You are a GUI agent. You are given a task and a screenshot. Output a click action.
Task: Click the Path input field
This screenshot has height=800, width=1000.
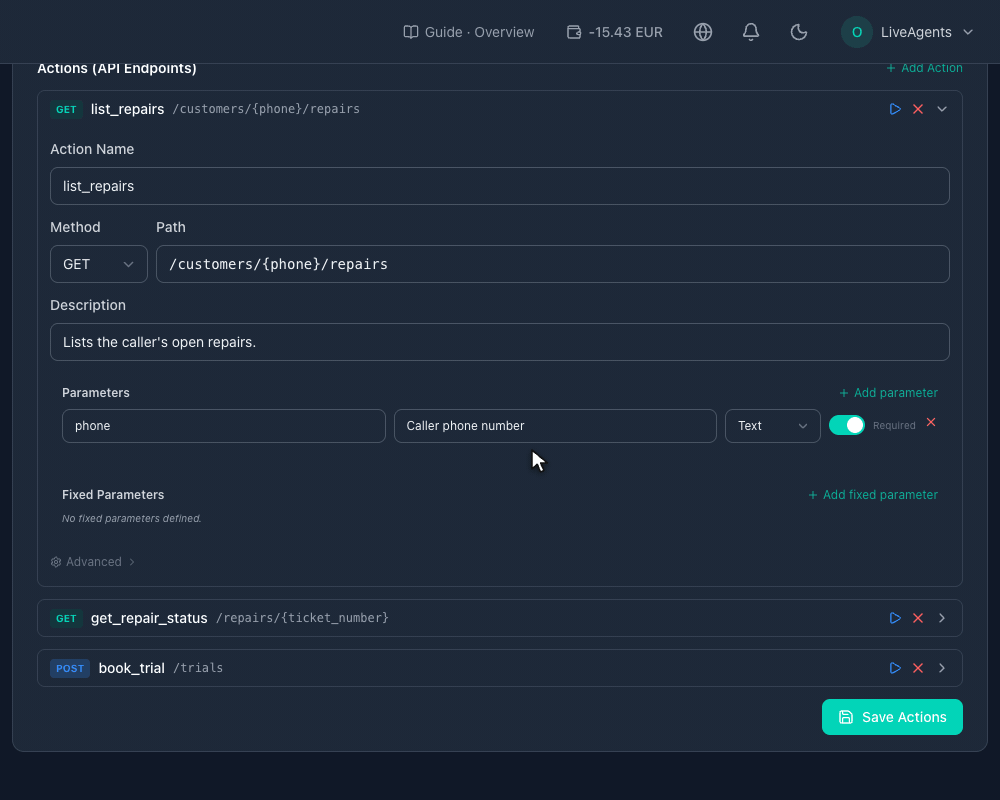coord(552,264)
